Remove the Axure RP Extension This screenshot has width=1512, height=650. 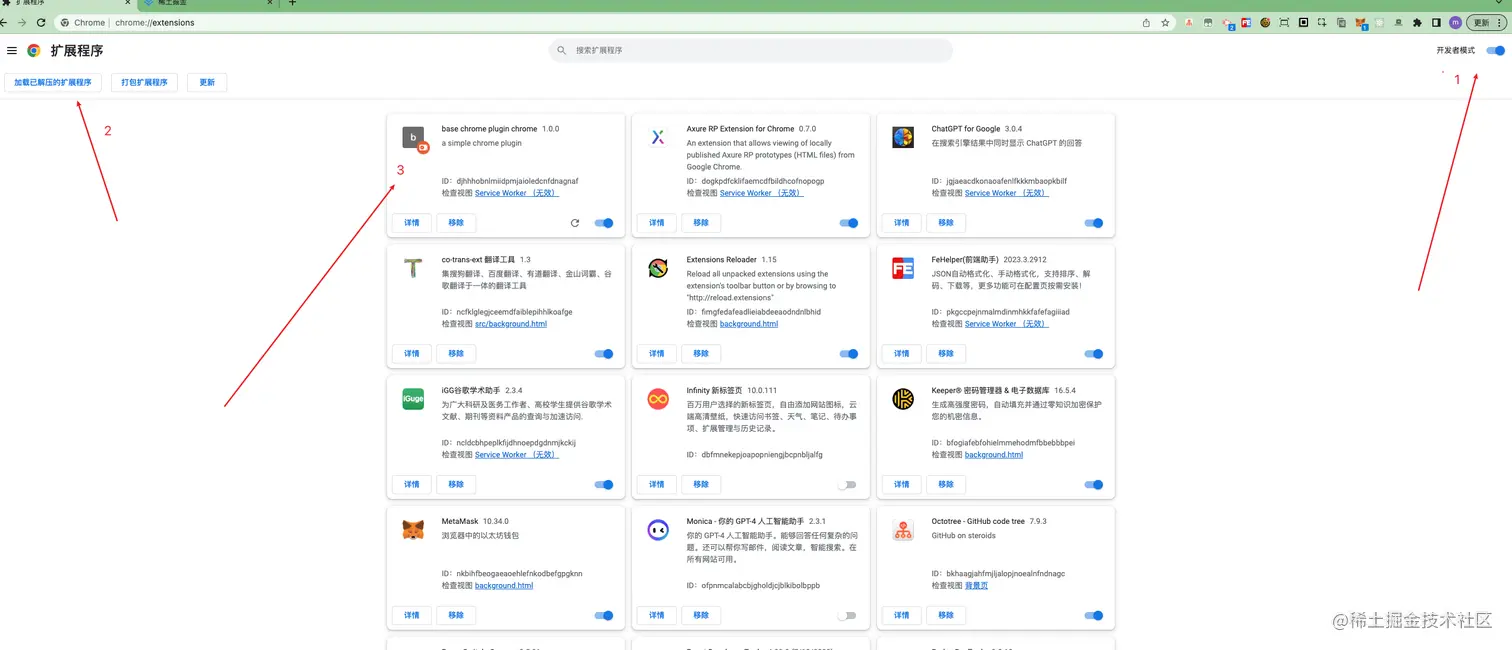point(701,223)
